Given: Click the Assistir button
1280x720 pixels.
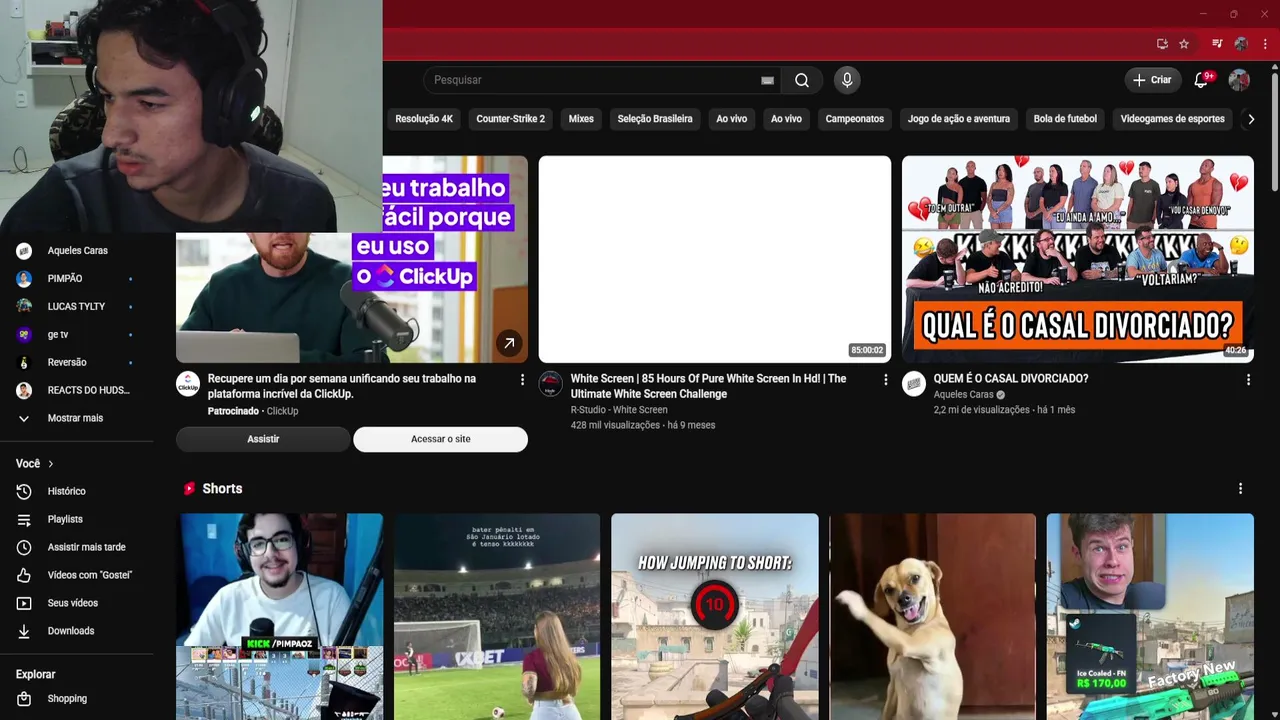Looking at the screenshot, I should pyautogui.click(x=263, y=439).
